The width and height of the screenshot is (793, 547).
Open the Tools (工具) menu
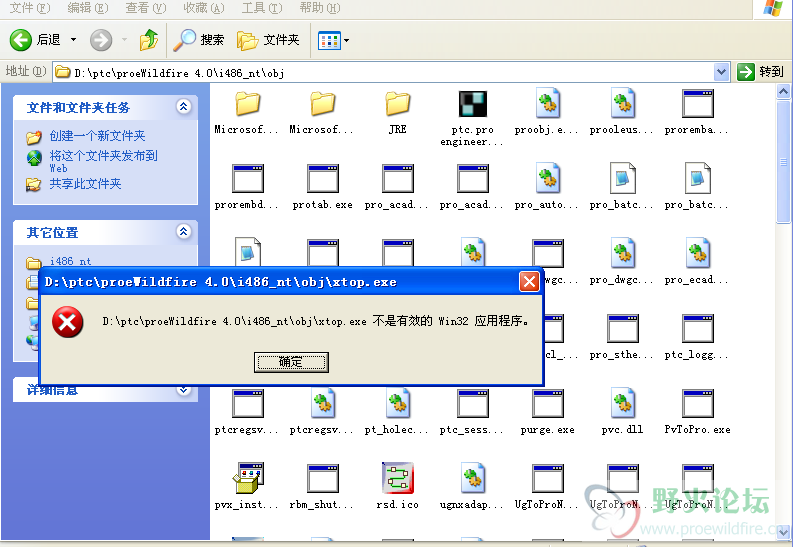261,8
